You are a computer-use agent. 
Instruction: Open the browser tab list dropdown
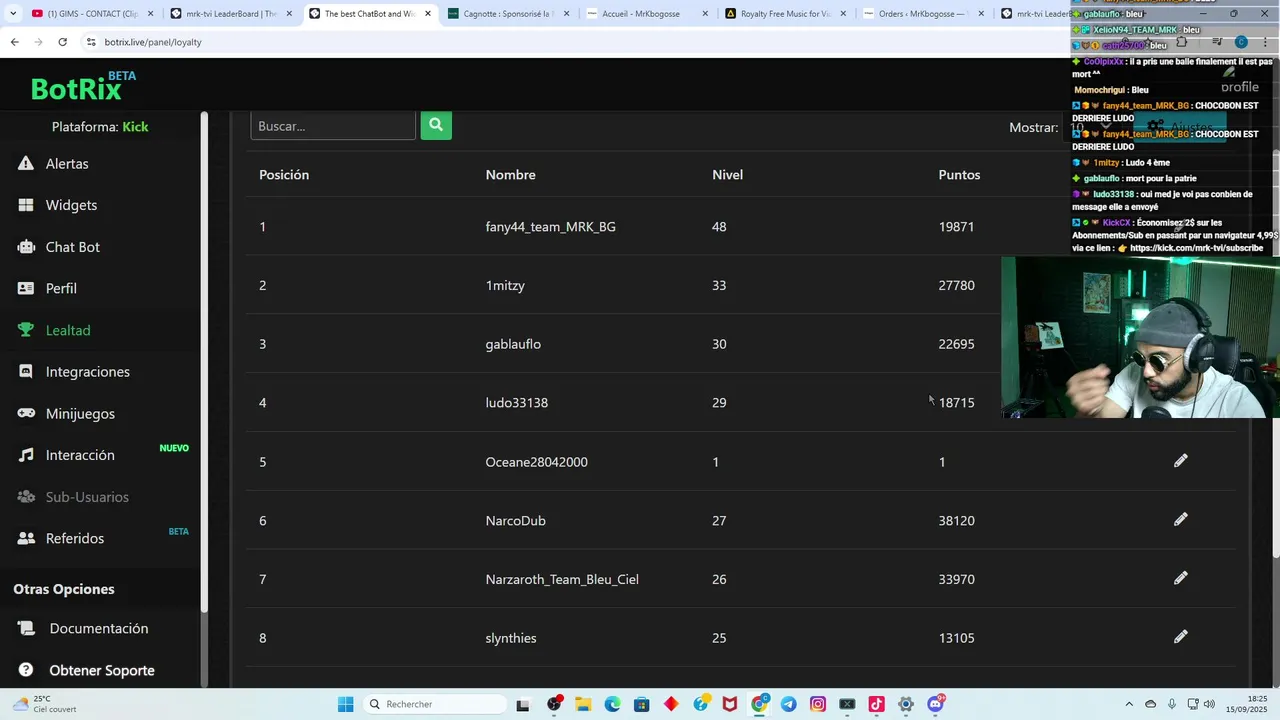[13, 14]
